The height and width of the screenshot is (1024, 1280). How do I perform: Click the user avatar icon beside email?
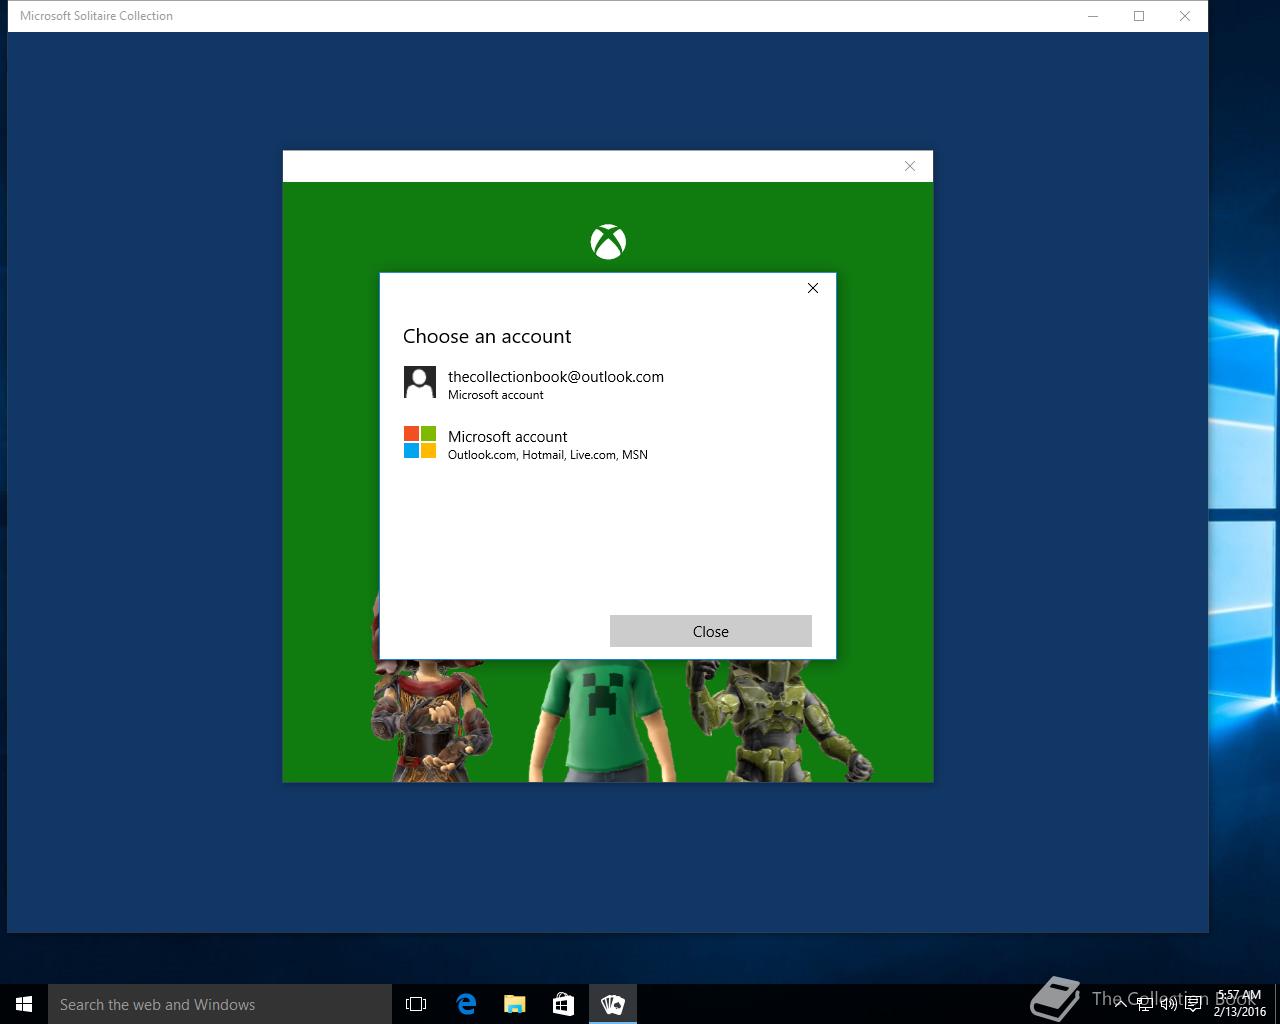click(420, 382)
